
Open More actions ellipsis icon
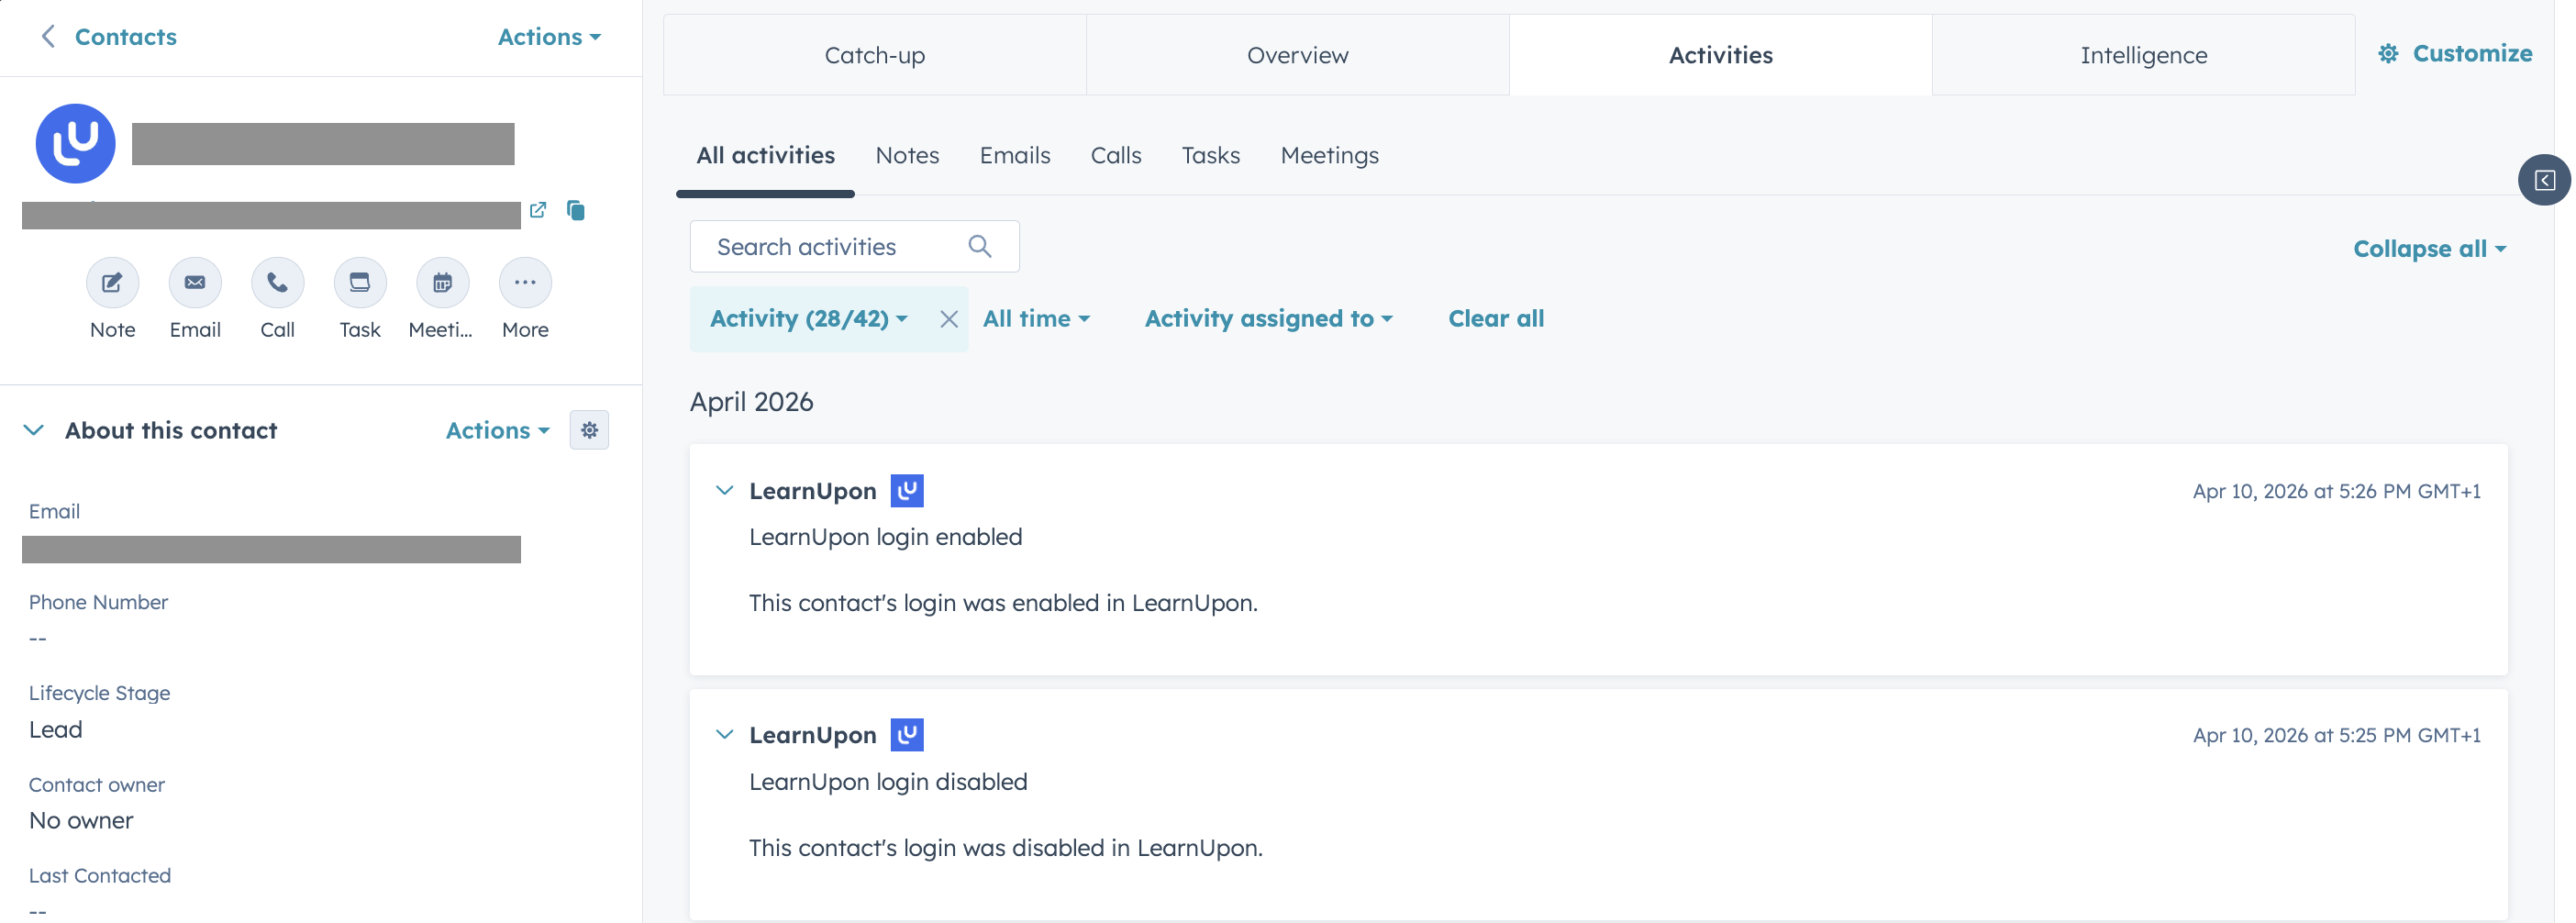point(525,283)
